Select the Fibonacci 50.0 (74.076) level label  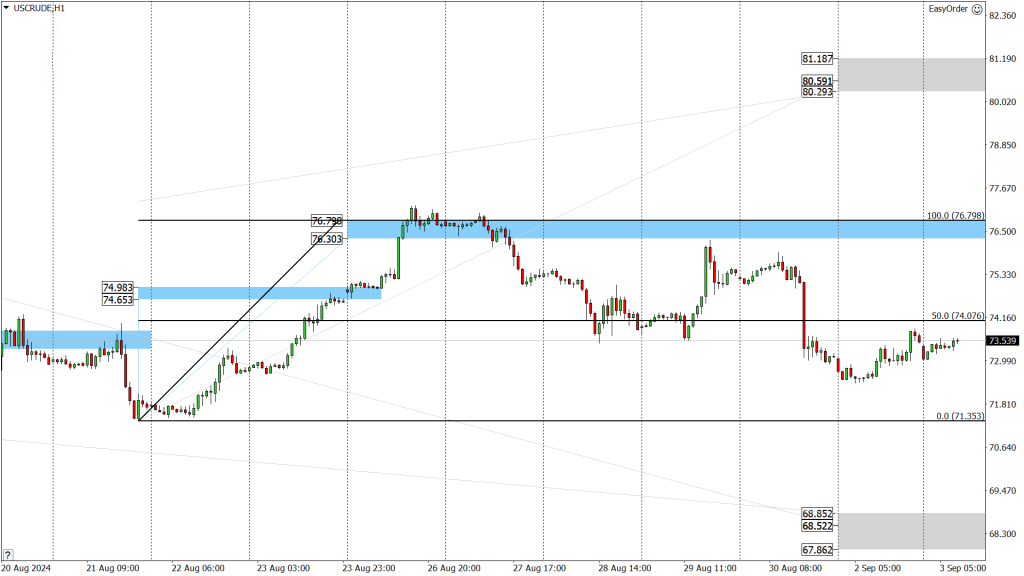pyautogui.click(x=957, y=315)
